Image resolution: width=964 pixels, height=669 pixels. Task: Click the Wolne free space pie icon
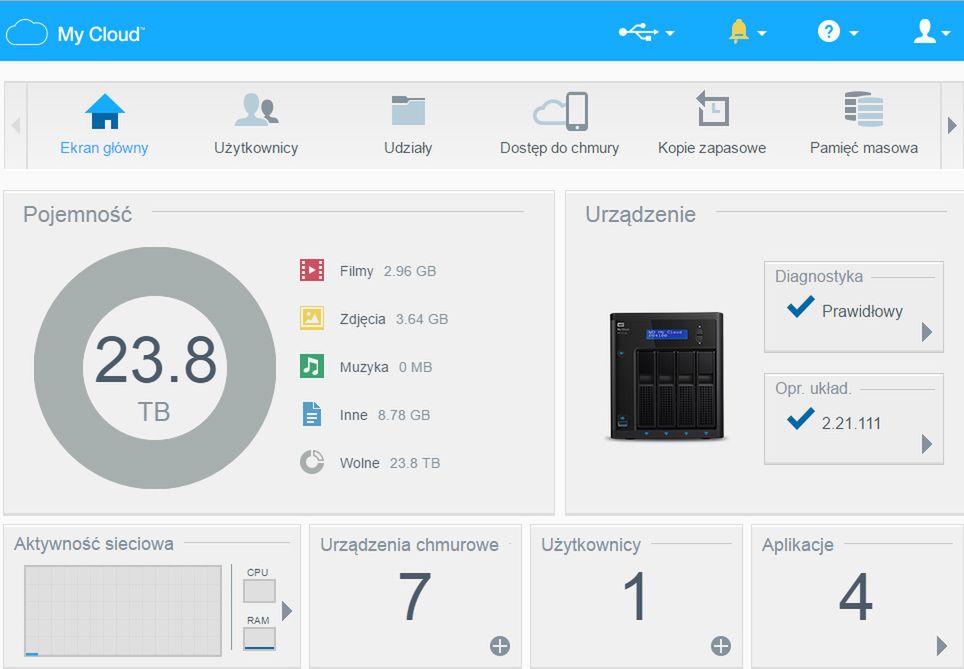(312, 462)
